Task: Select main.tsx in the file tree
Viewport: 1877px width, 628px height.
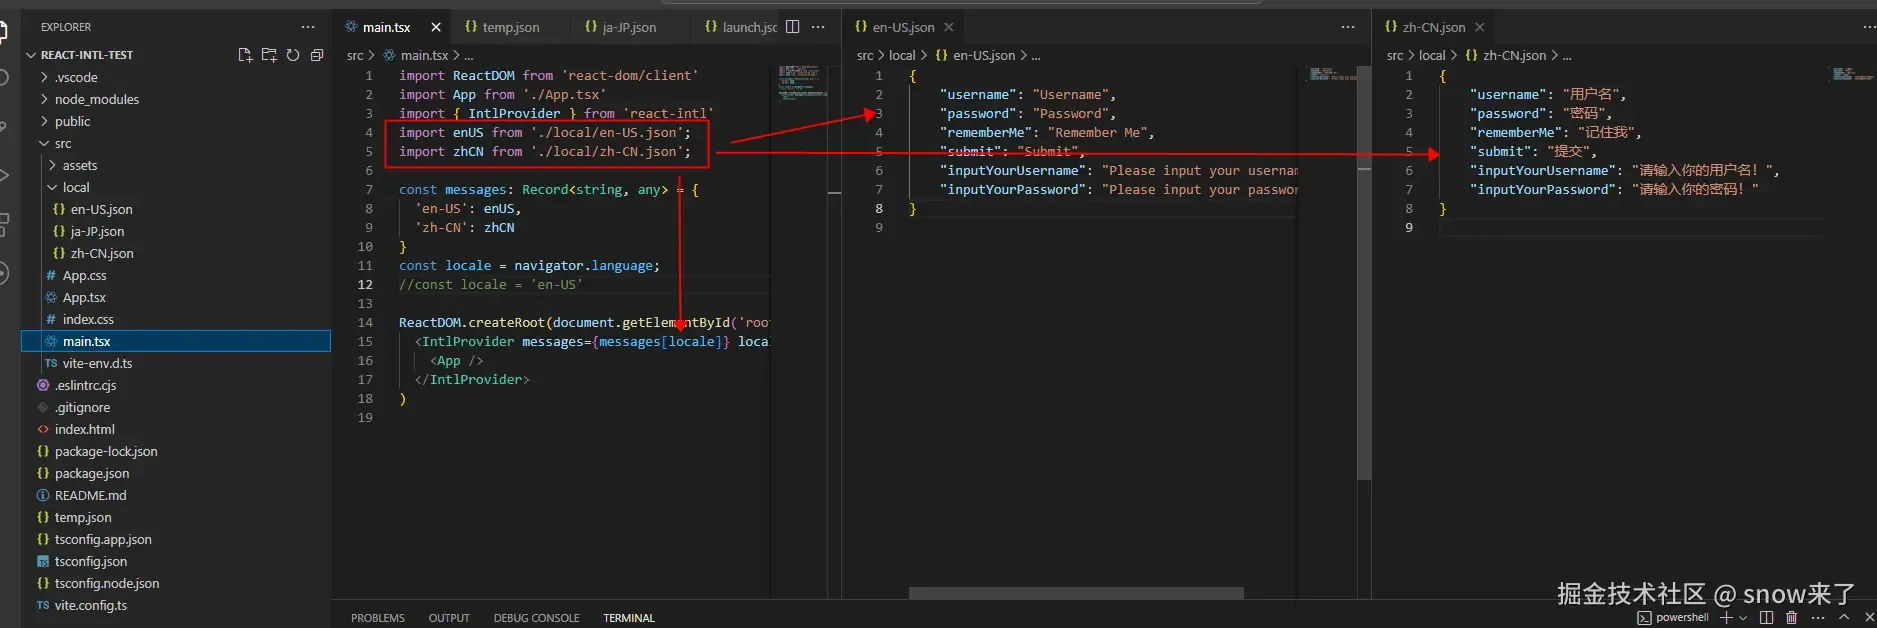Action: (x=176, y=341)
